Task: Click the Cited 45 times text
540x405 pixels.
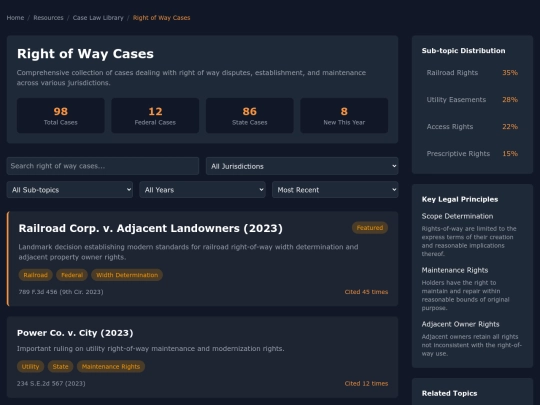Action: (x=366, y=292)
